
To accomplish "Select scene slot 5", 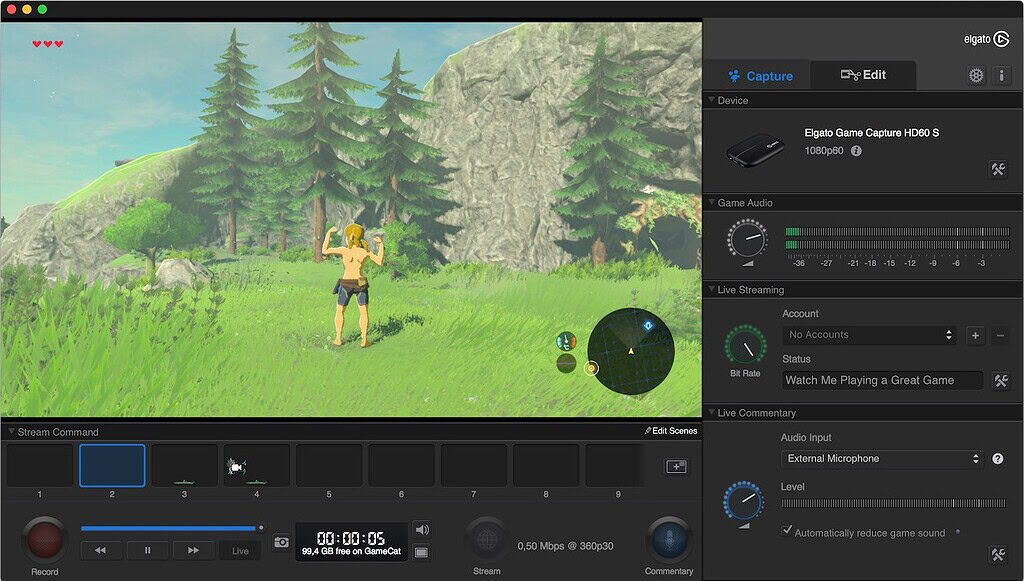I will tap(329, 465).
